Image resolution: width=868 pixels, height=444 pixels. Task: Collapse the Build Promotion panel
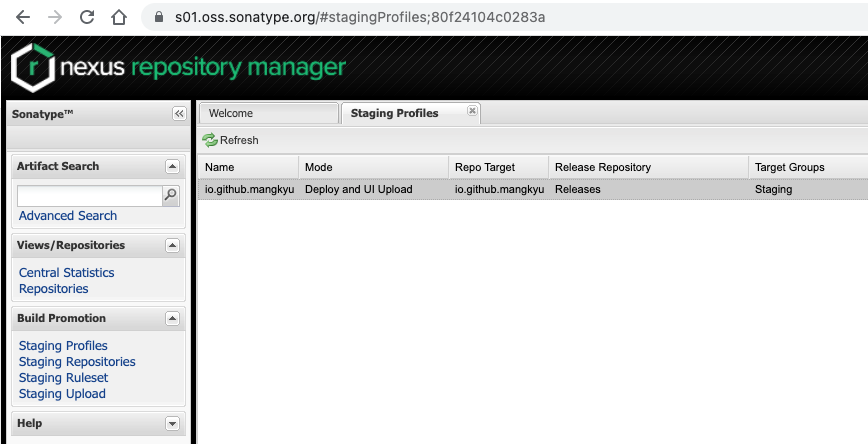172,318
